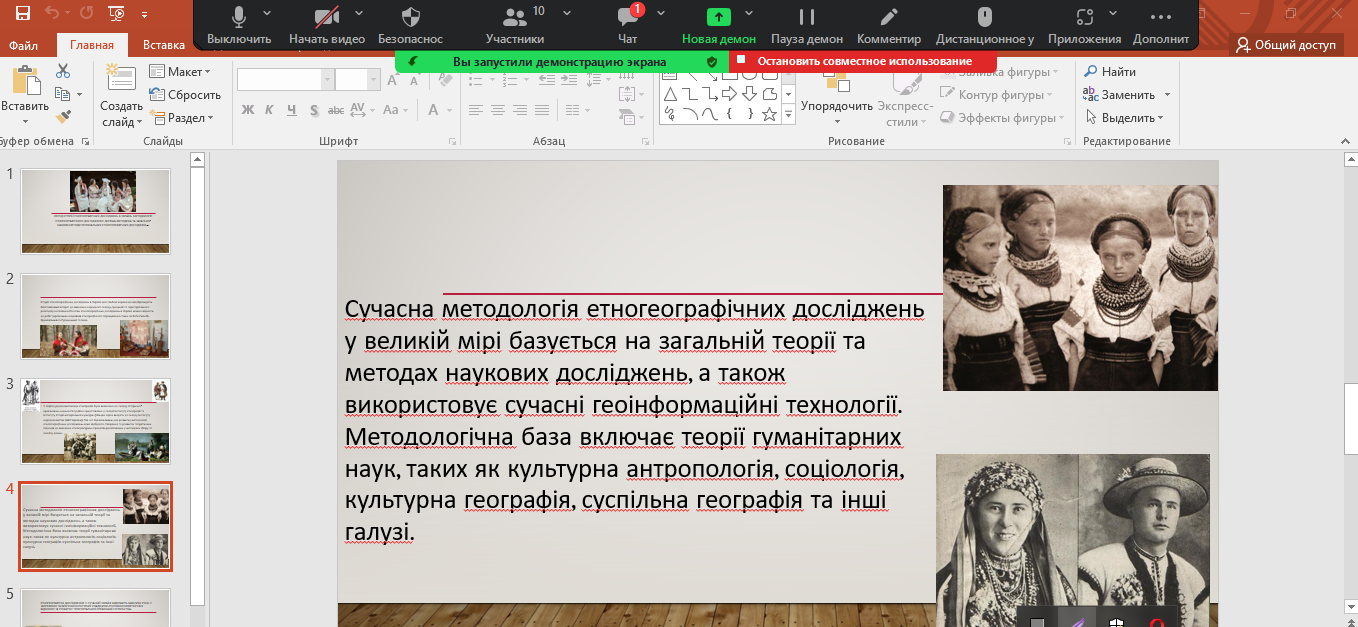
Task: Click the Cut scissors icon
Action: coord(63,71)
